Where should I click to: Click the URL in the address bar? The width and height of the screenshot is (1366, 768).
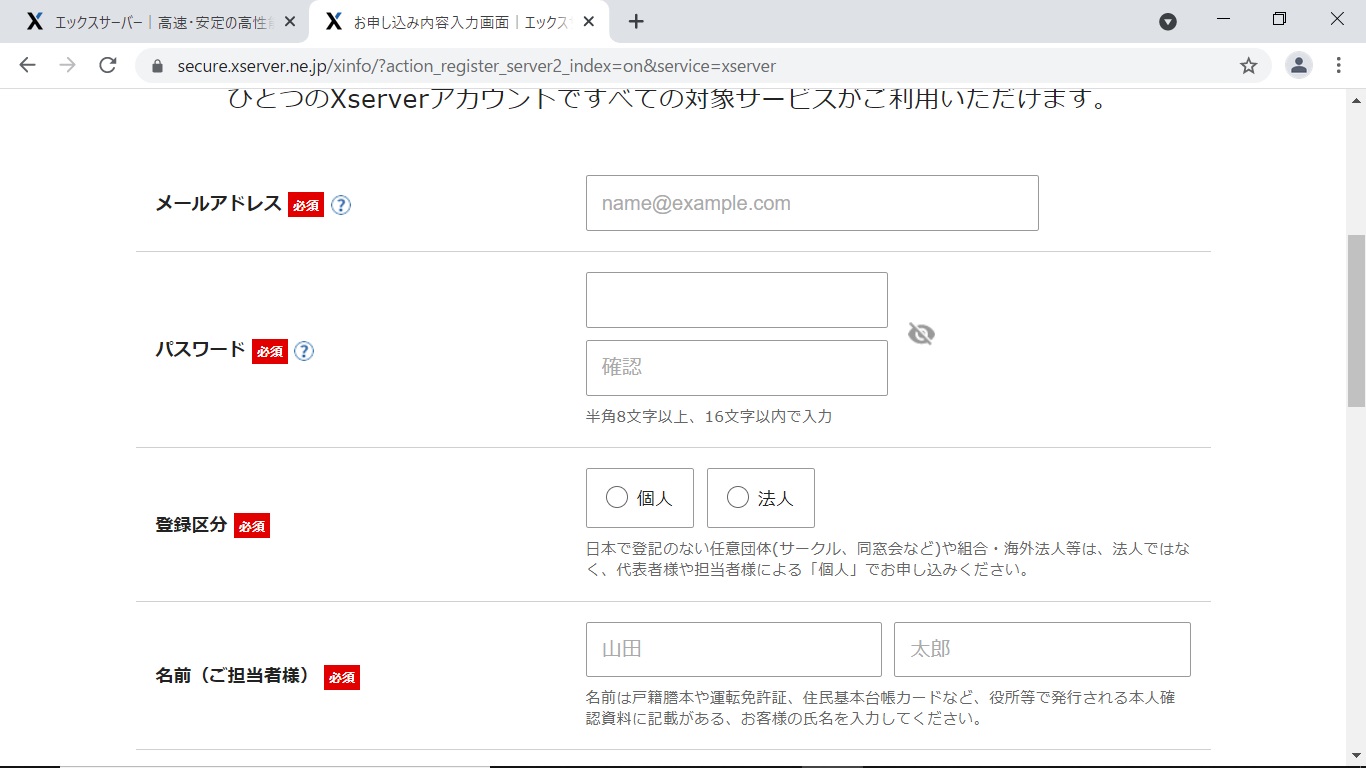[x=476, y=66]
